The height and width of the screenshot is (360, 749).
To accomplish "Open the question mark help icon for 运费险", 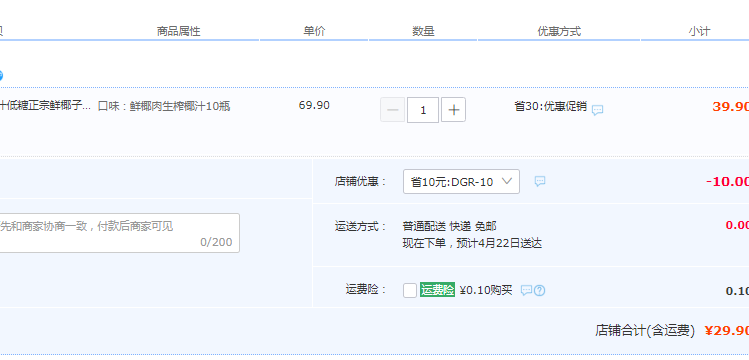I will (x=539, y=290).
